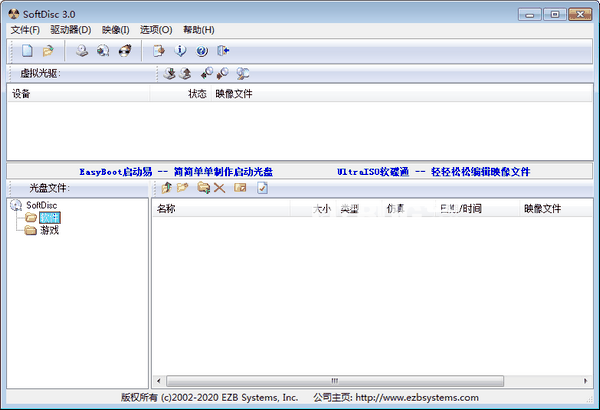
Task: Click the folder properties window icon
Action: [x=240, y=188]
